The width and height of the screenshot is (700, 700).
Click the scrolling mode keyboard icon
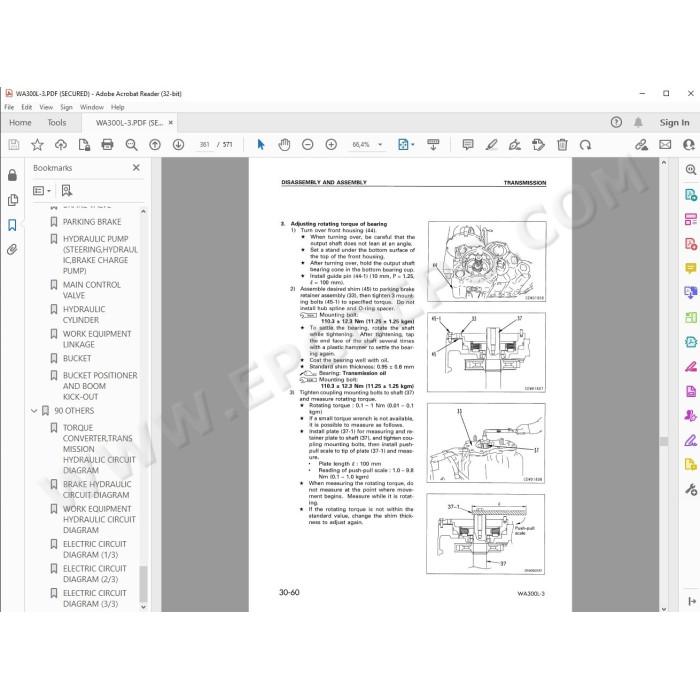[433, 145]
